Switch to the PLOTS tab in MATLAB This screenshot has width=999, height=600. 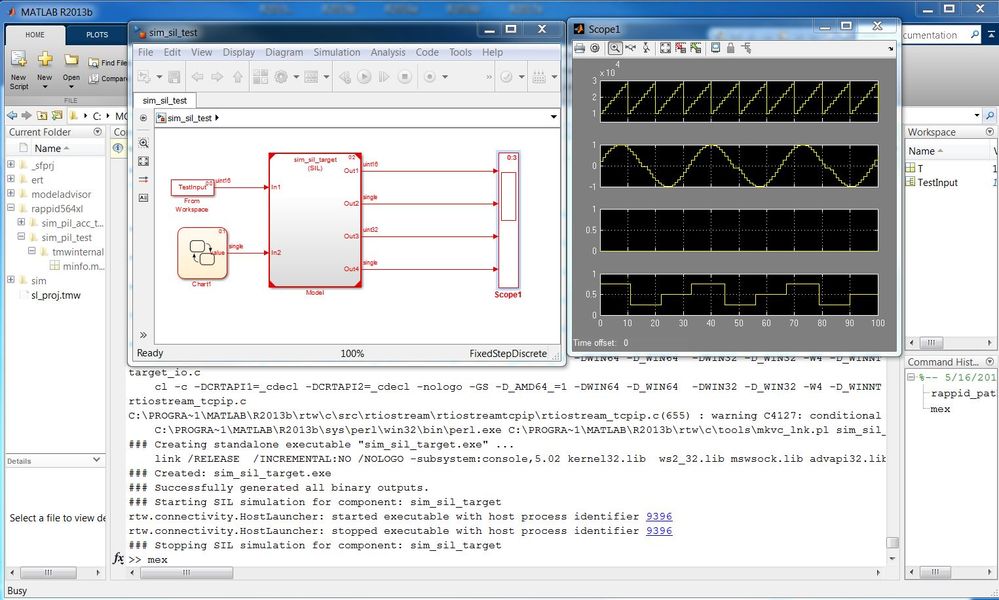pyautogui.click(x=97, y=35)
